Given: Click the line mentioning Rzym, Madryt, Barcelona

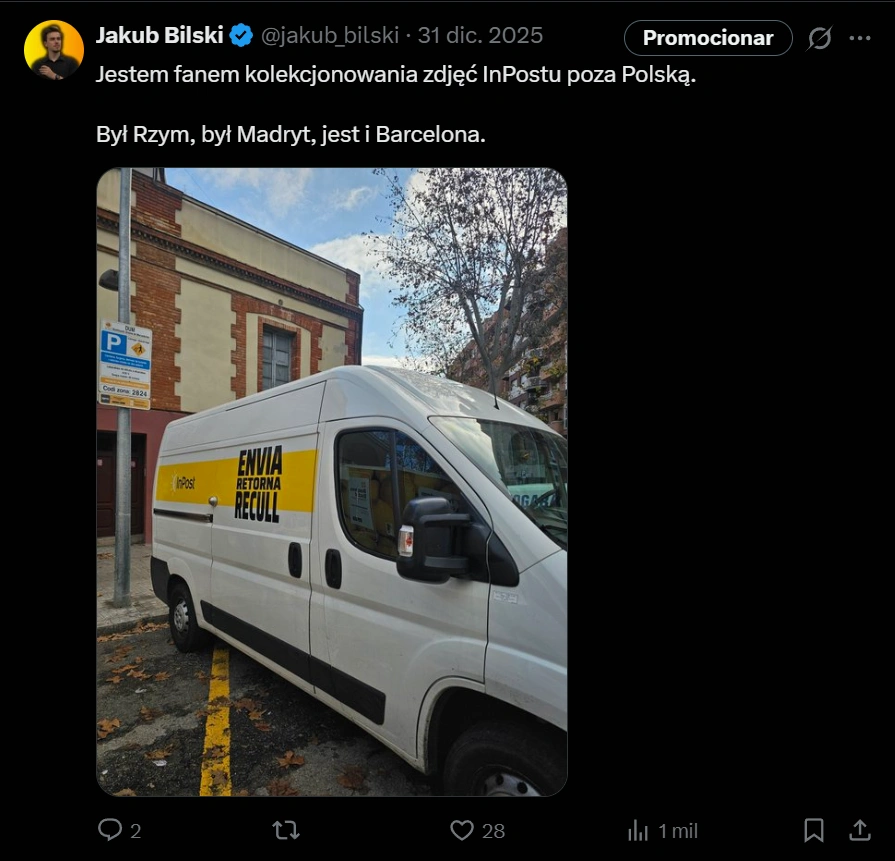Looking at the screenshot, I should click(291, 134).
